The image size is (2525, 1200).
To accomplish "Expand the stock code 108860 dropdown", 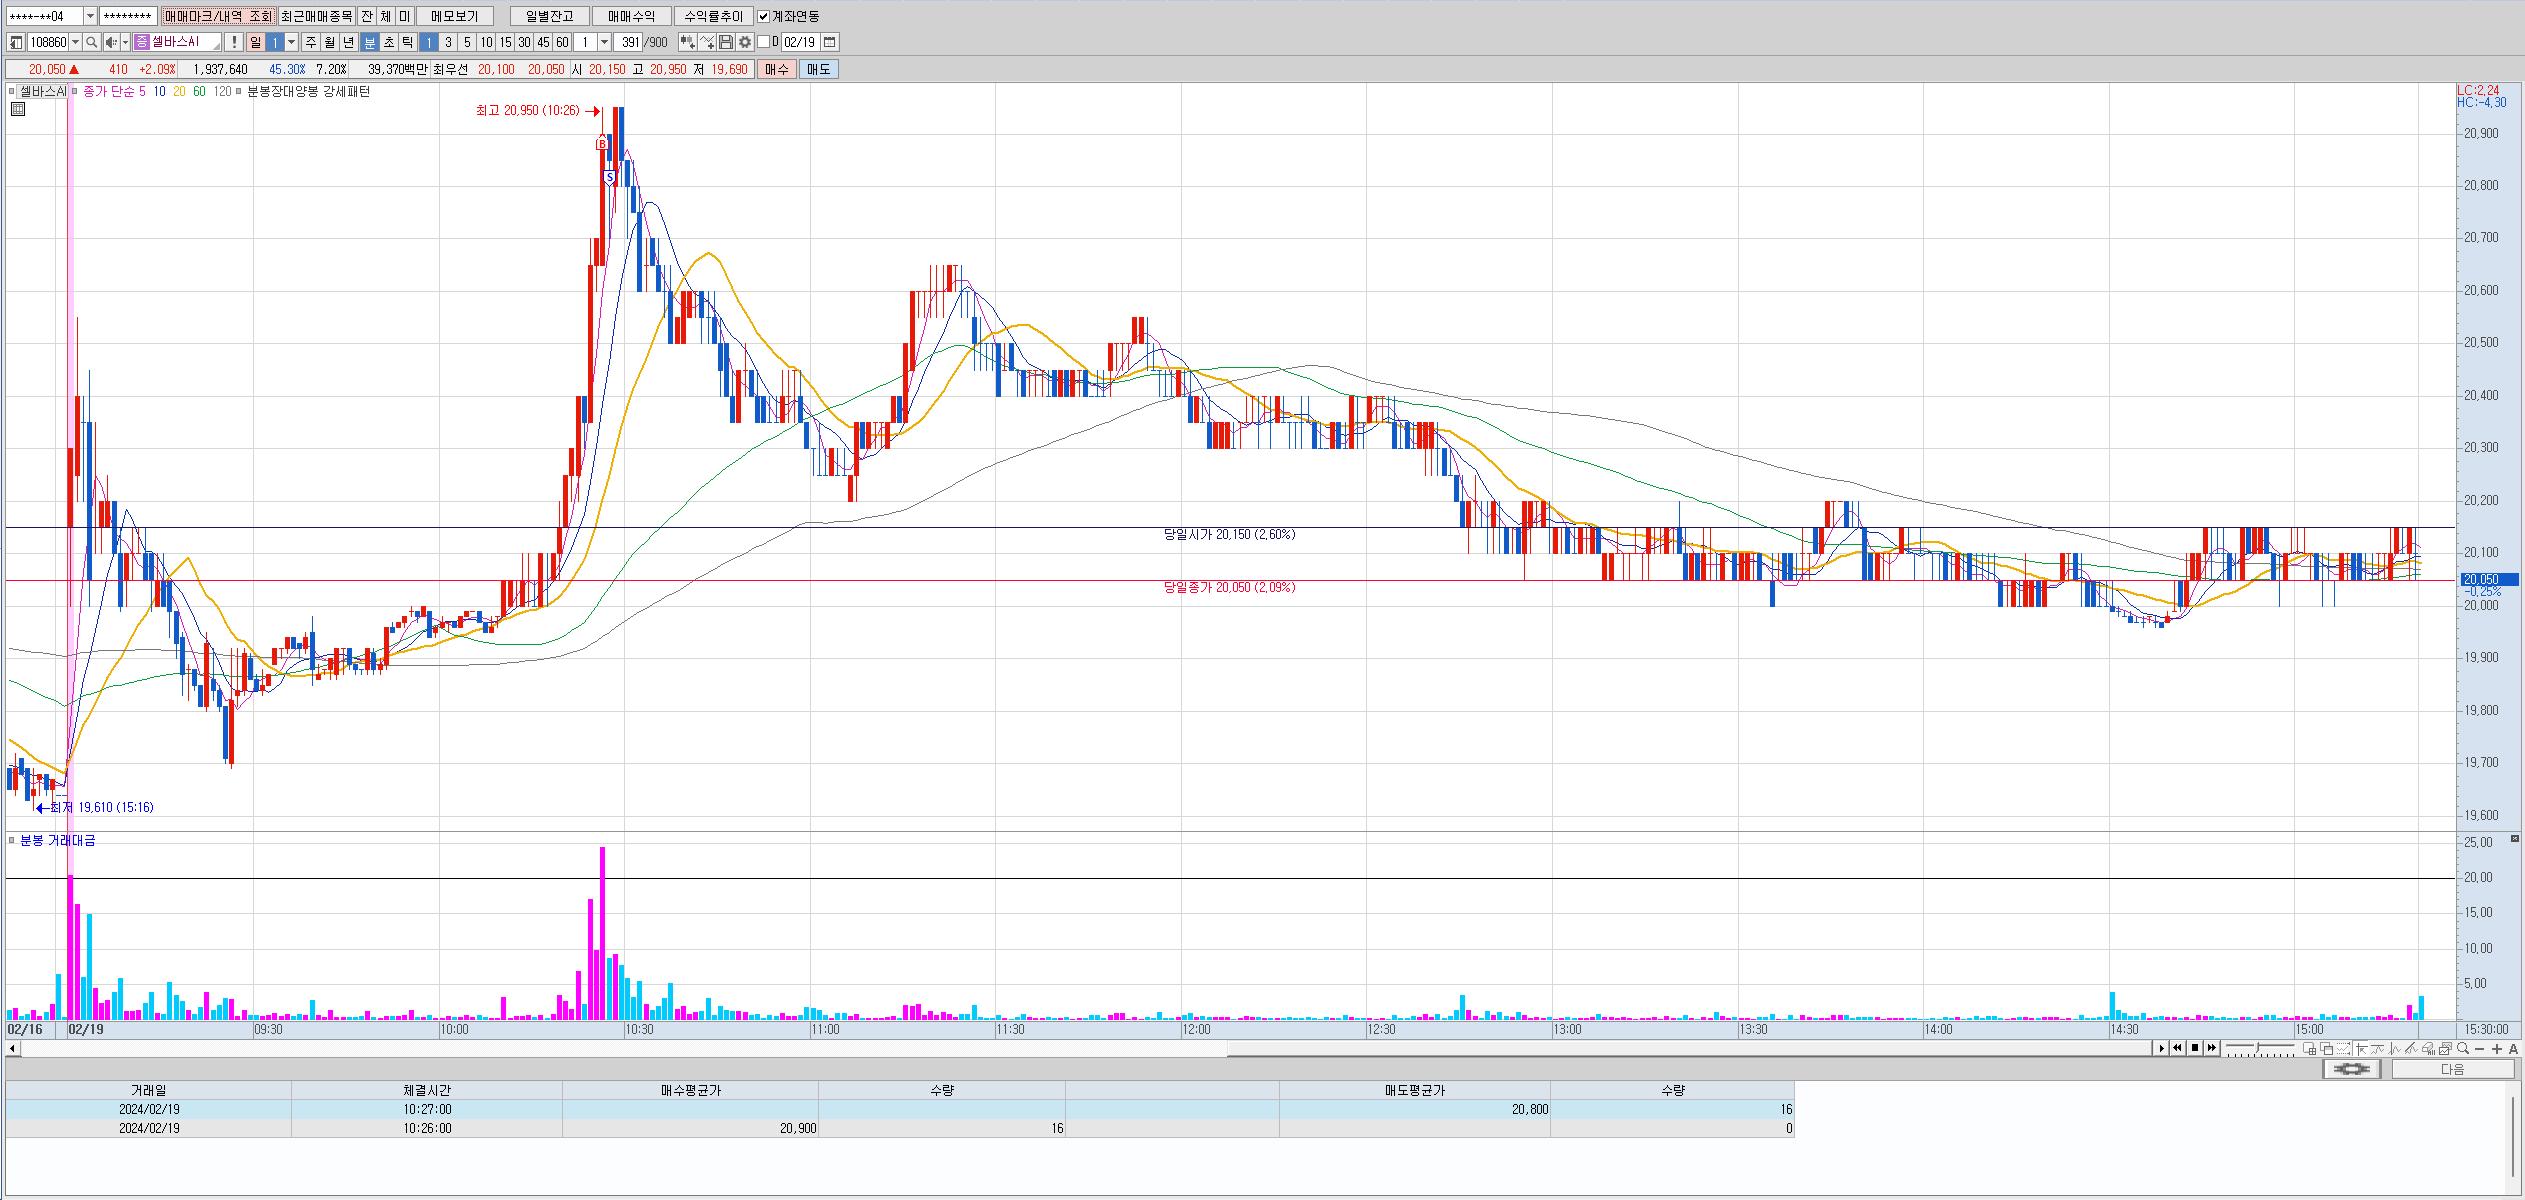I will click(76, 42).
